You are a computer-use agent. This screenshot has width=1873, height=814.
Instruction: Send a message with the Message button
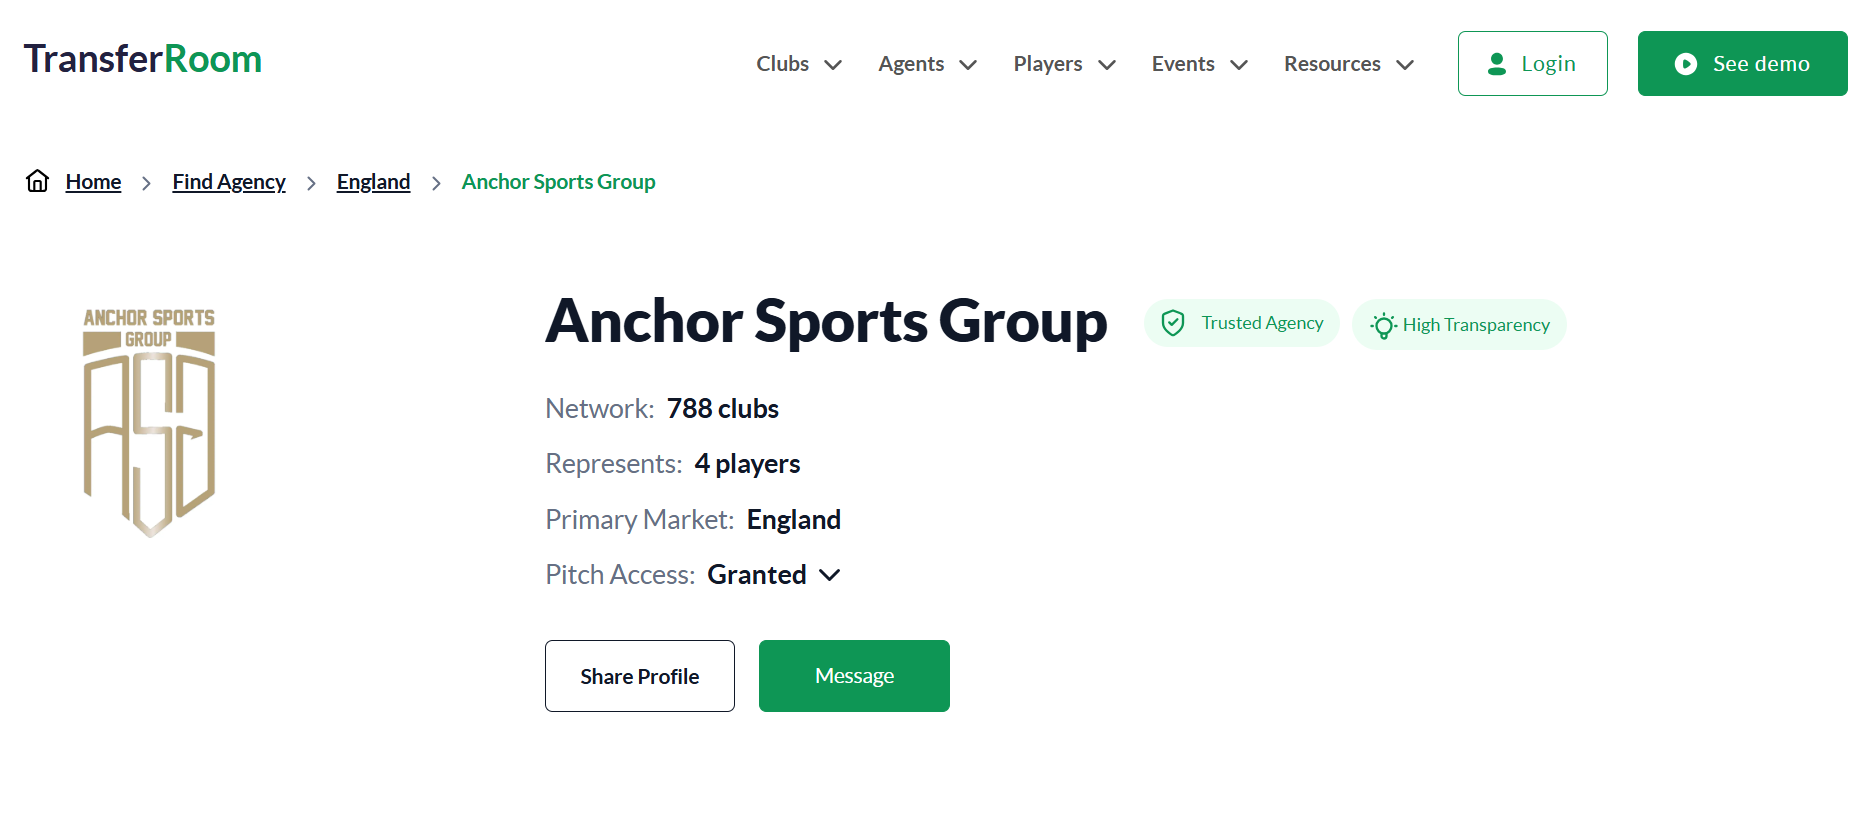pyautogui.click(x=854, y=676)
